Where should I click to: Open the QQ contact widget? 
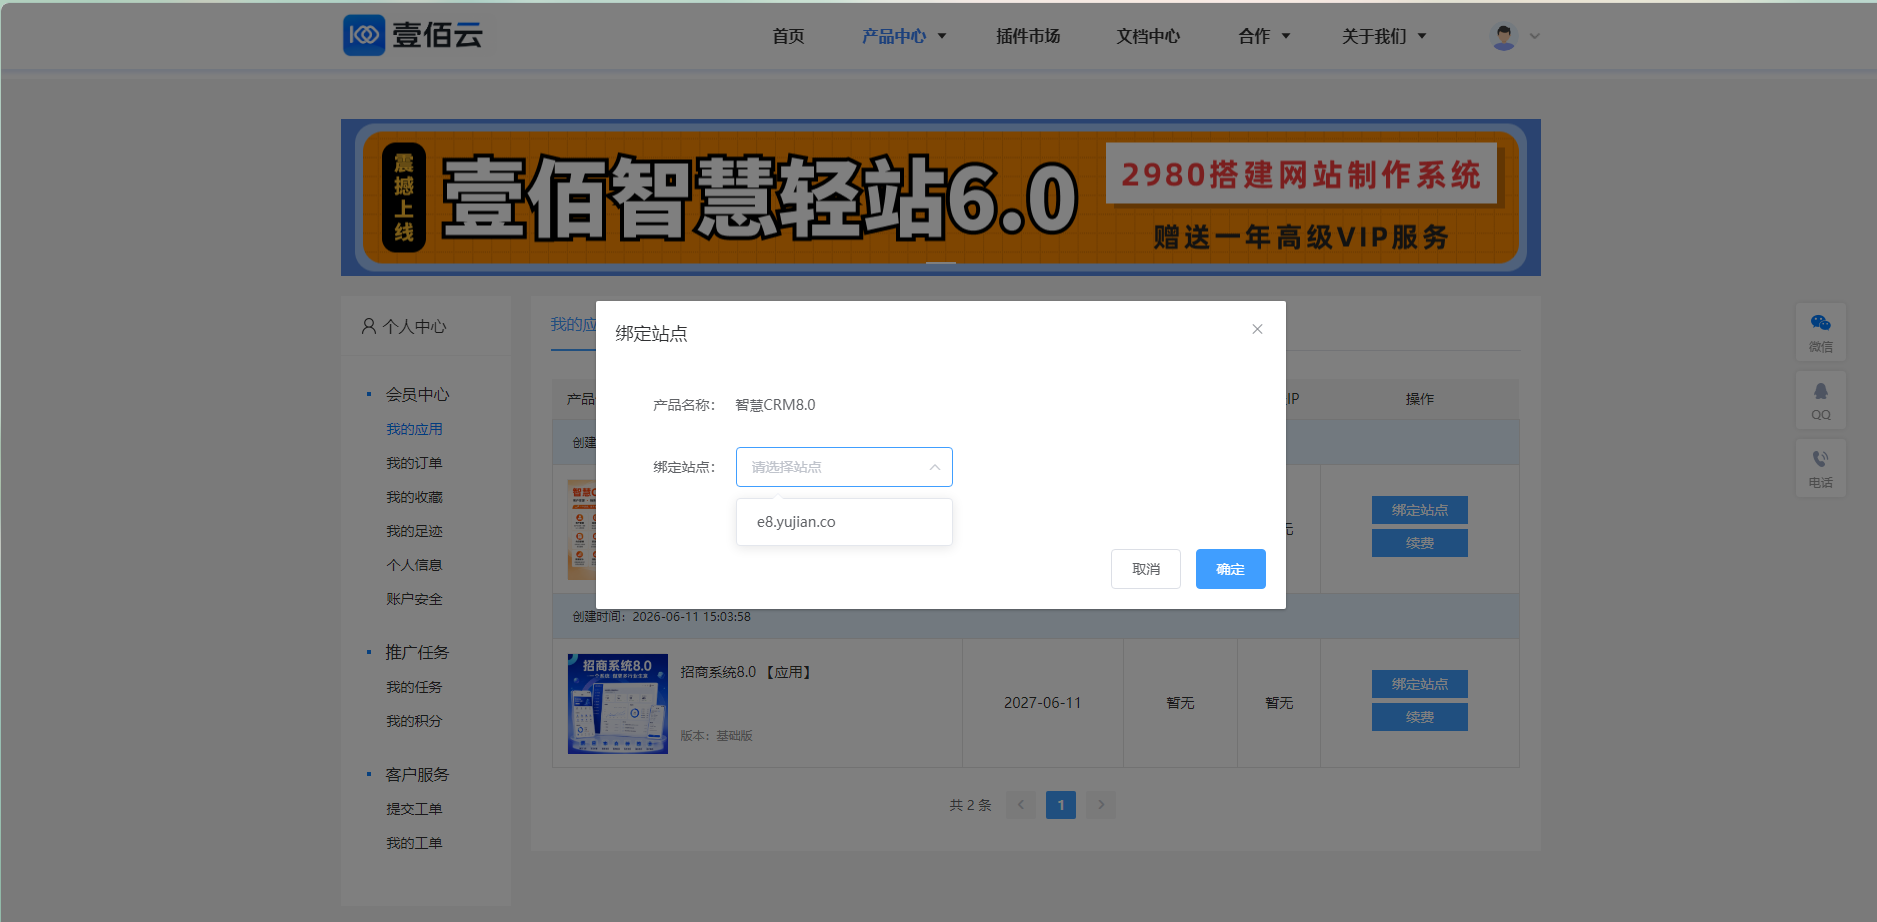coord(1820,400)
